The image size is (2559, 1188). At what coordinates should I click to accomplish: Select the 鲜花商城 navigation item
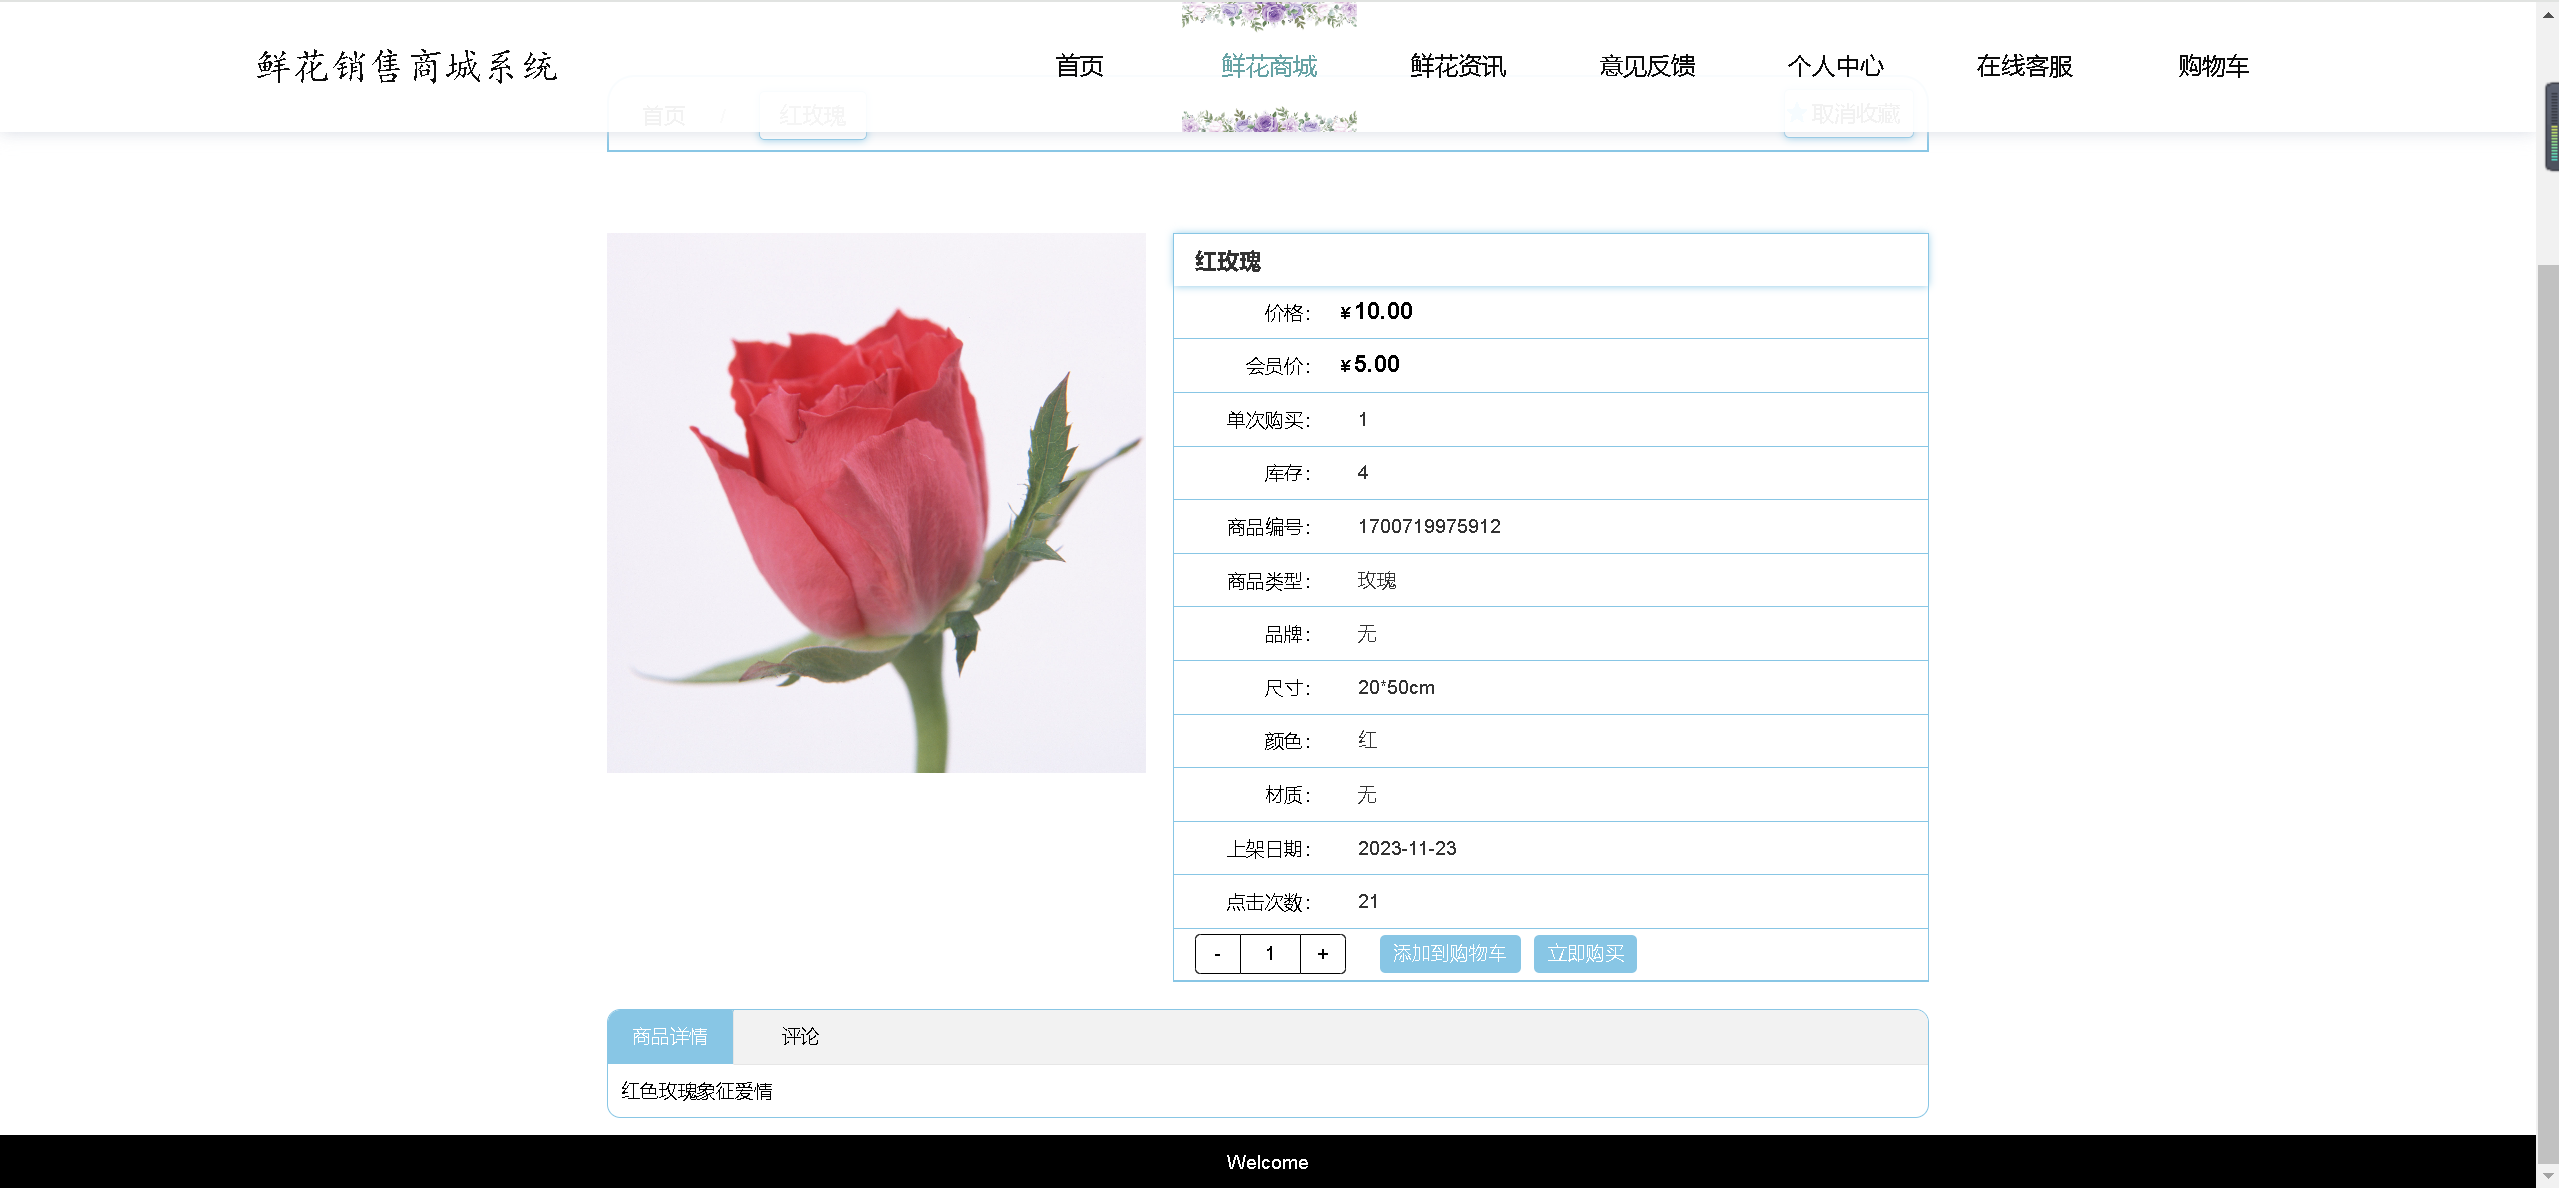click(x=1268, y=66)
